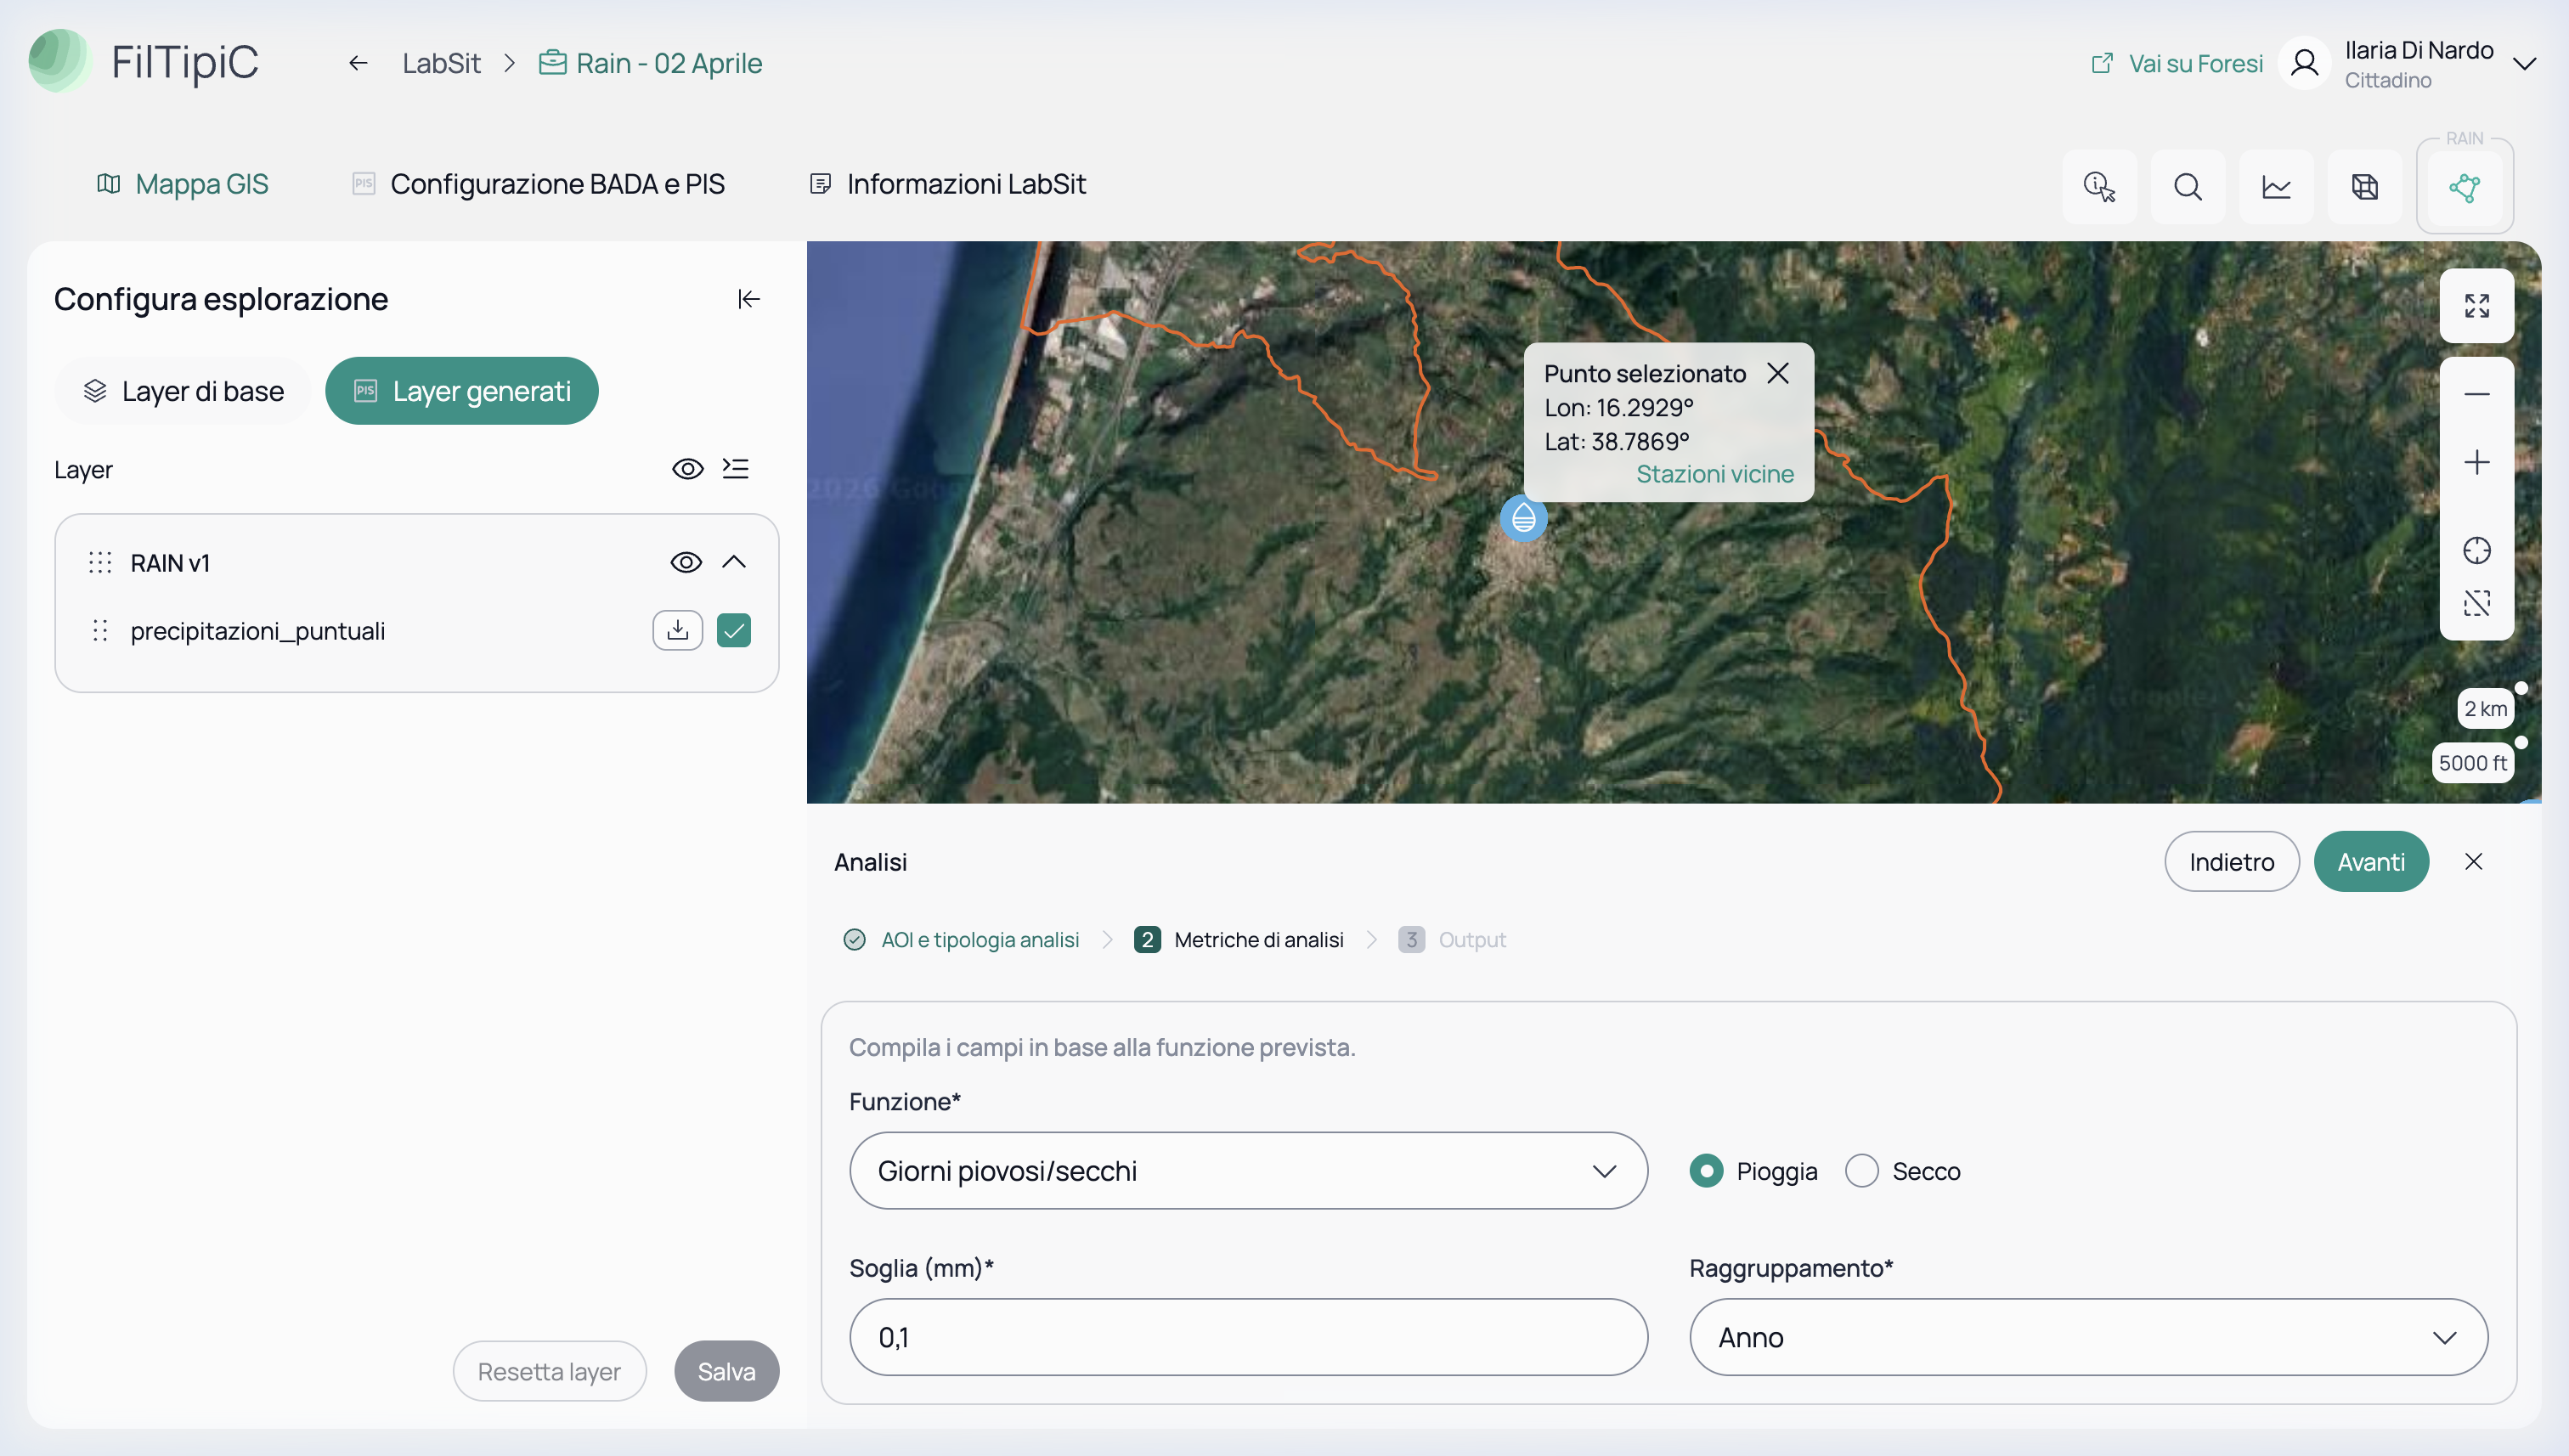The image size is (2569, 1456).
Task: Clear the selection with the dashed-box icon
Action: [x=2477, y=604]
